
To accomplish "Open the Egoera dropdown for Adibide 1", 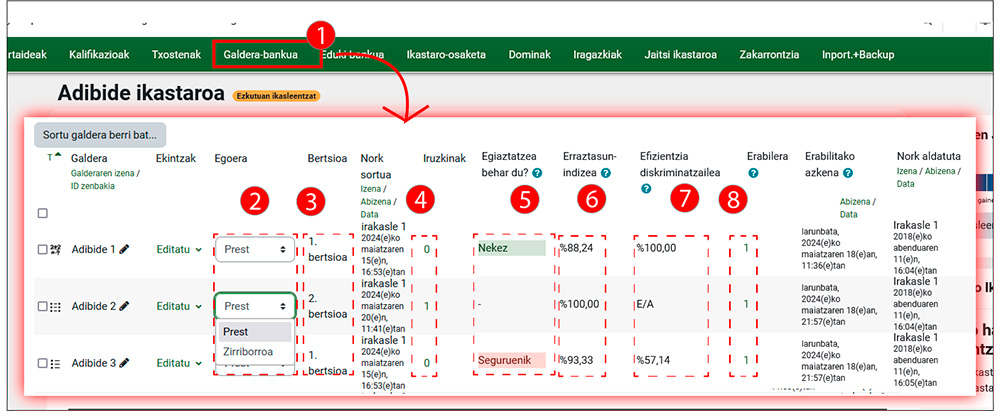I will pyautogui.click(x=255, y=249).
